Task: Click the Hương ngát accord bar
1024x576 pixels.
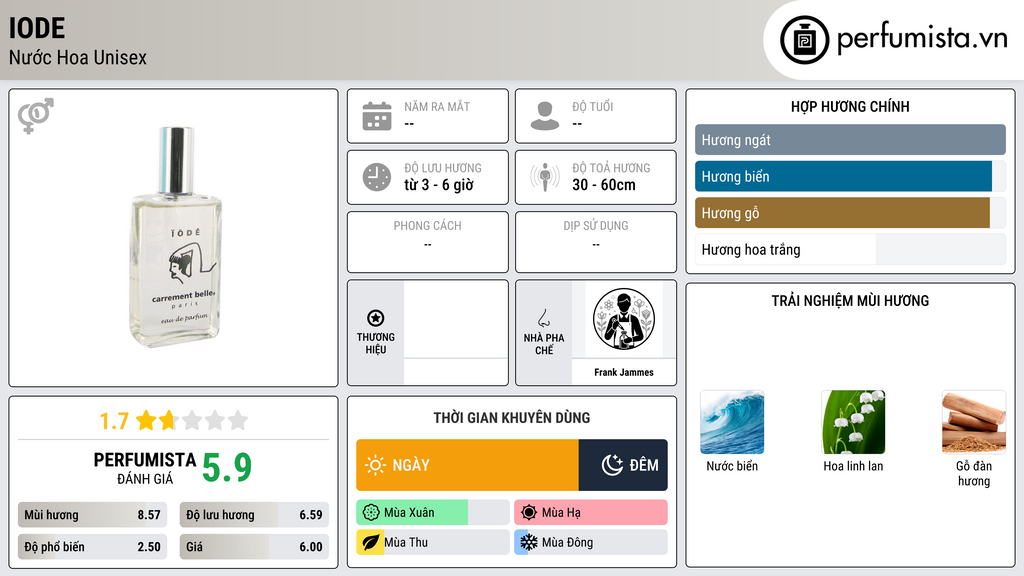Action: [x=850, y=140]
